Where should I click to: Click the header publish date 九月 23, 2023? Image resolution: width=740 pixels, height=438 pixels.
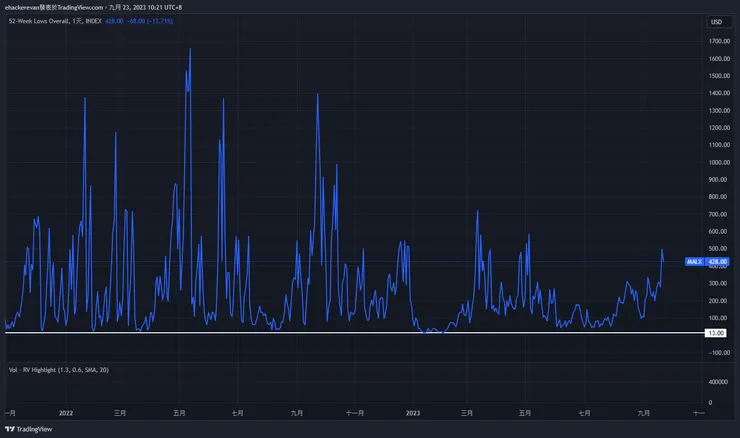[127, 7]
